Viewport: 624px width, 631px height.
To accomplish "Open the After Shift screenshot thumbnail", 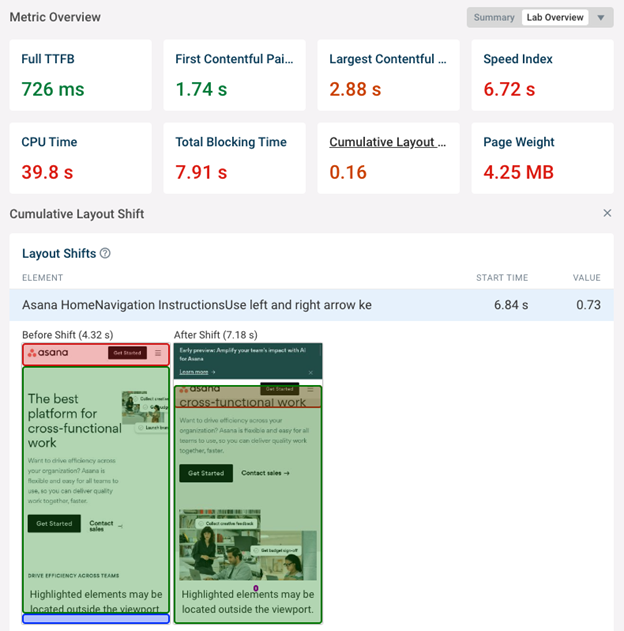I will click(x=248, y=483).
